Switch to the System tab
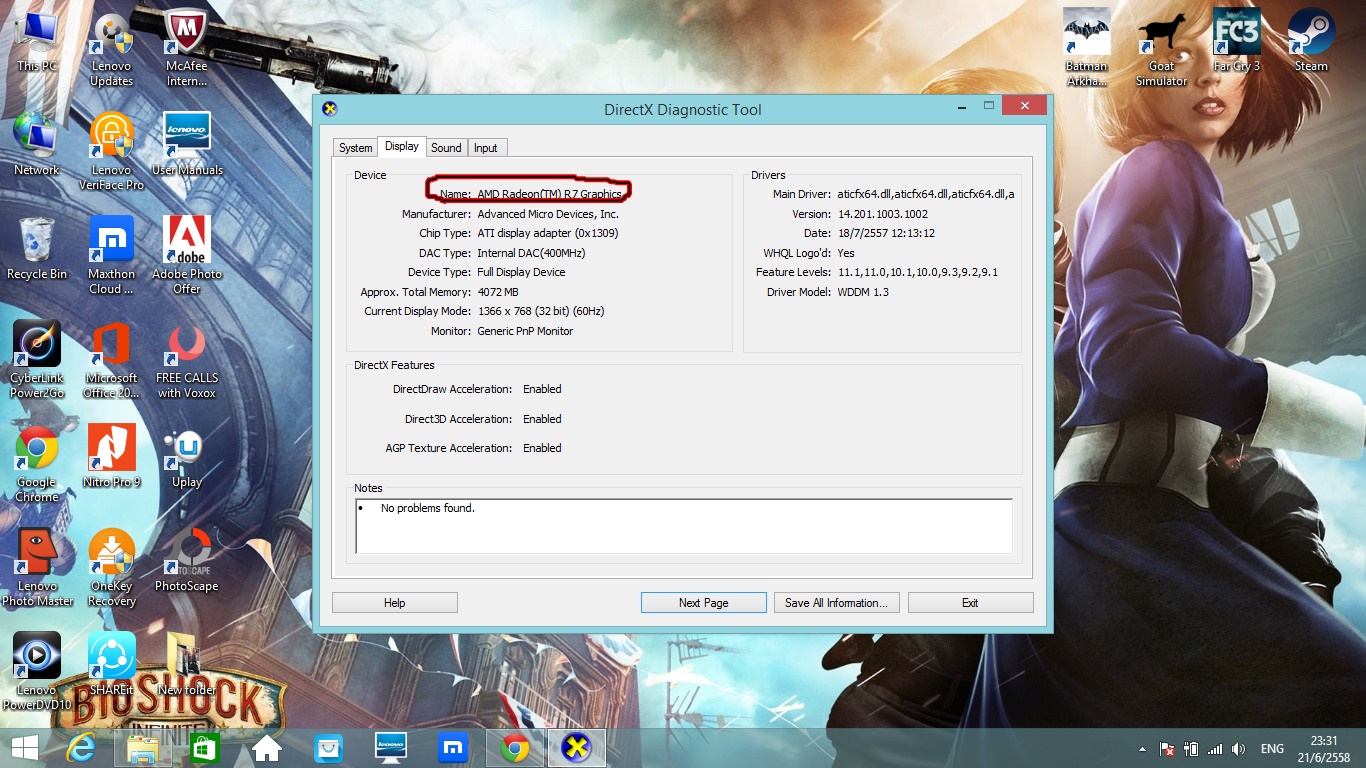The image size is (1366, 768). pyautogui.click(x=355, y=148)
